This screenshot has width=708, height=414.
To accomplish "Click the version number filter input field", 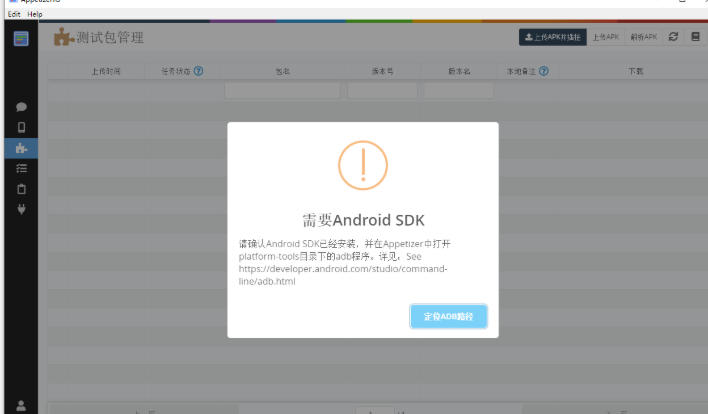I will click(x=382, y=91).
